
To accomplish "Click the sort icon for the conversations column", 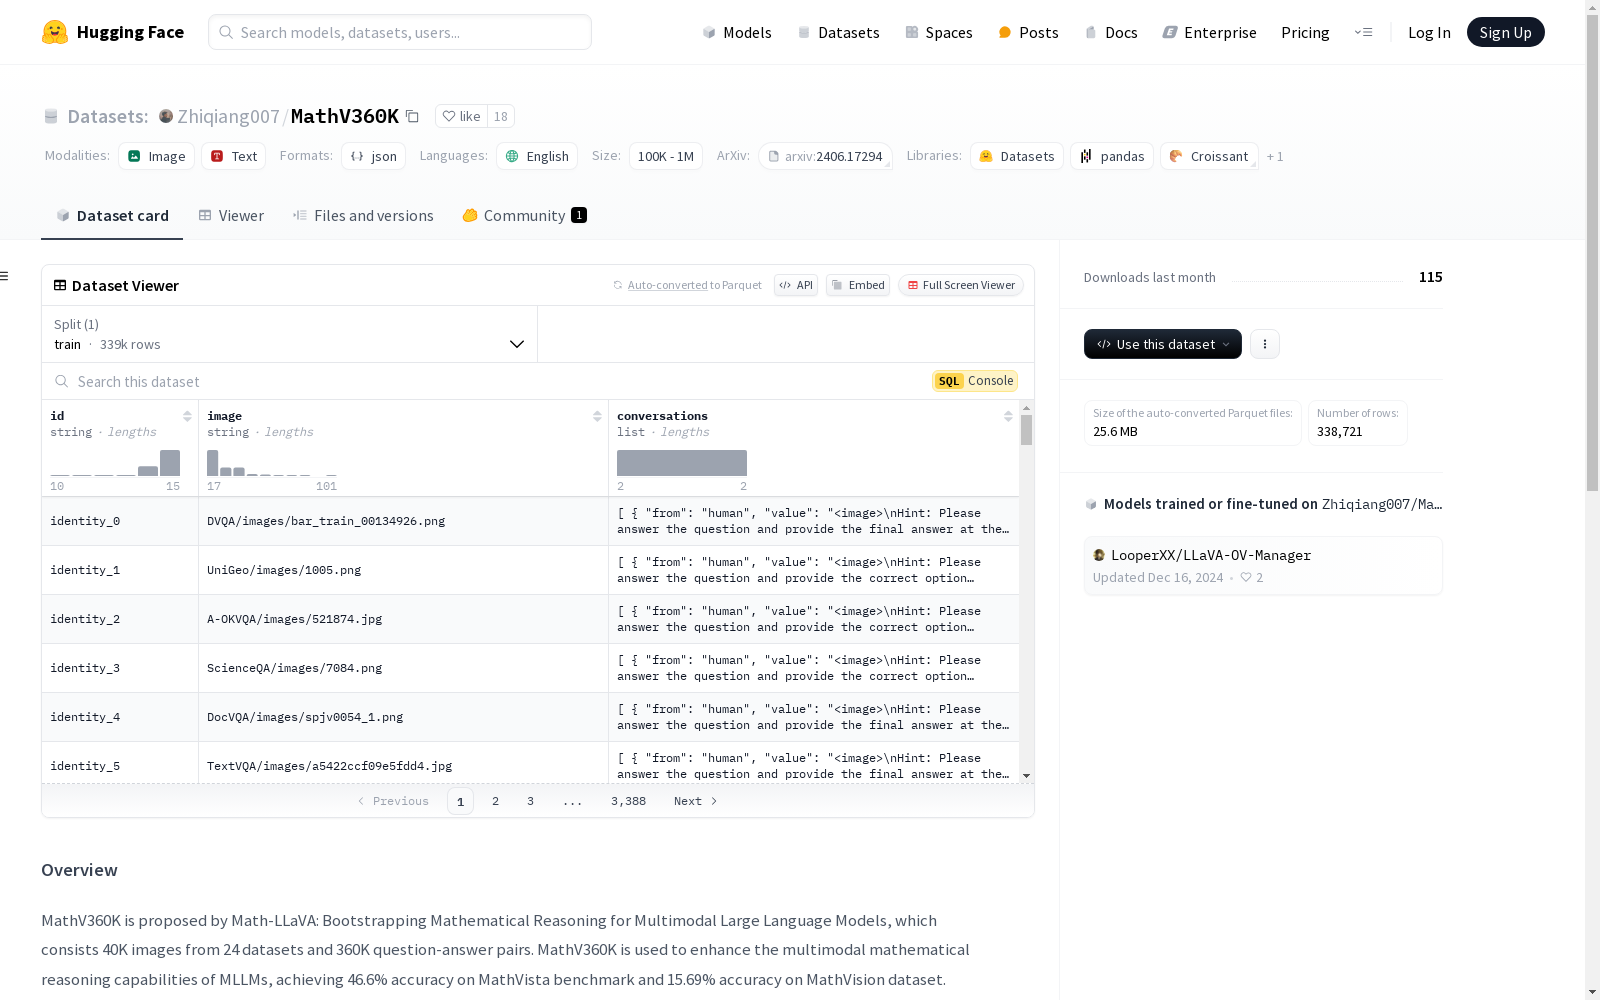I will [x=1008, y=416].
